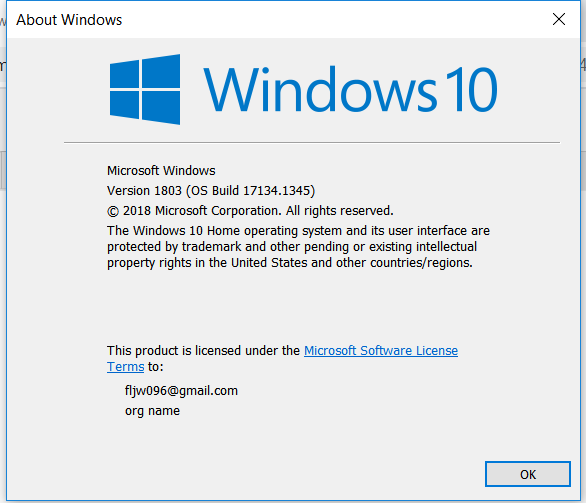Click the "Microsoft Windows" text line

pyautogui.click(x=161, y=170)
